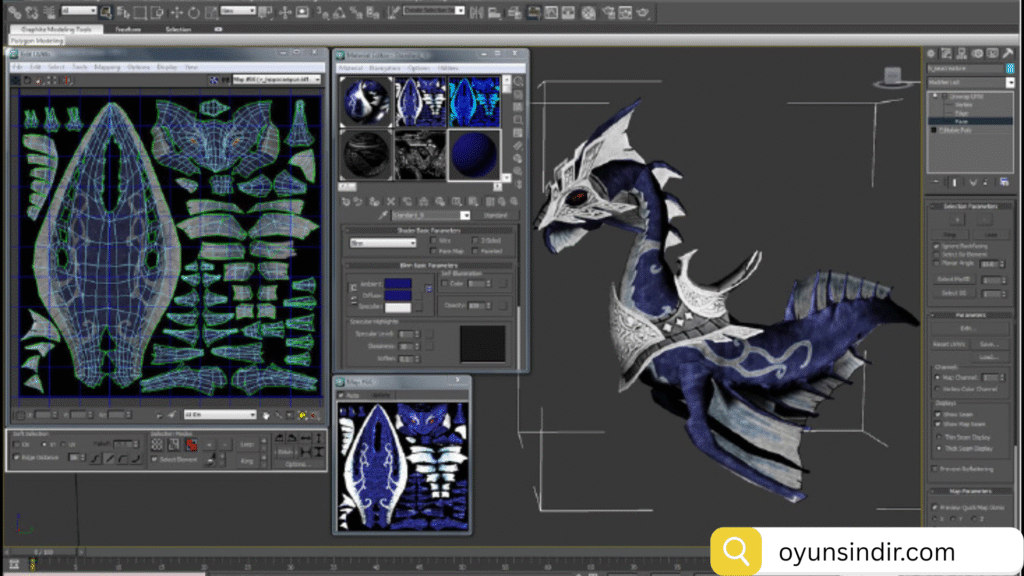Click the material eyedropper pick icon

click(381, 215)
